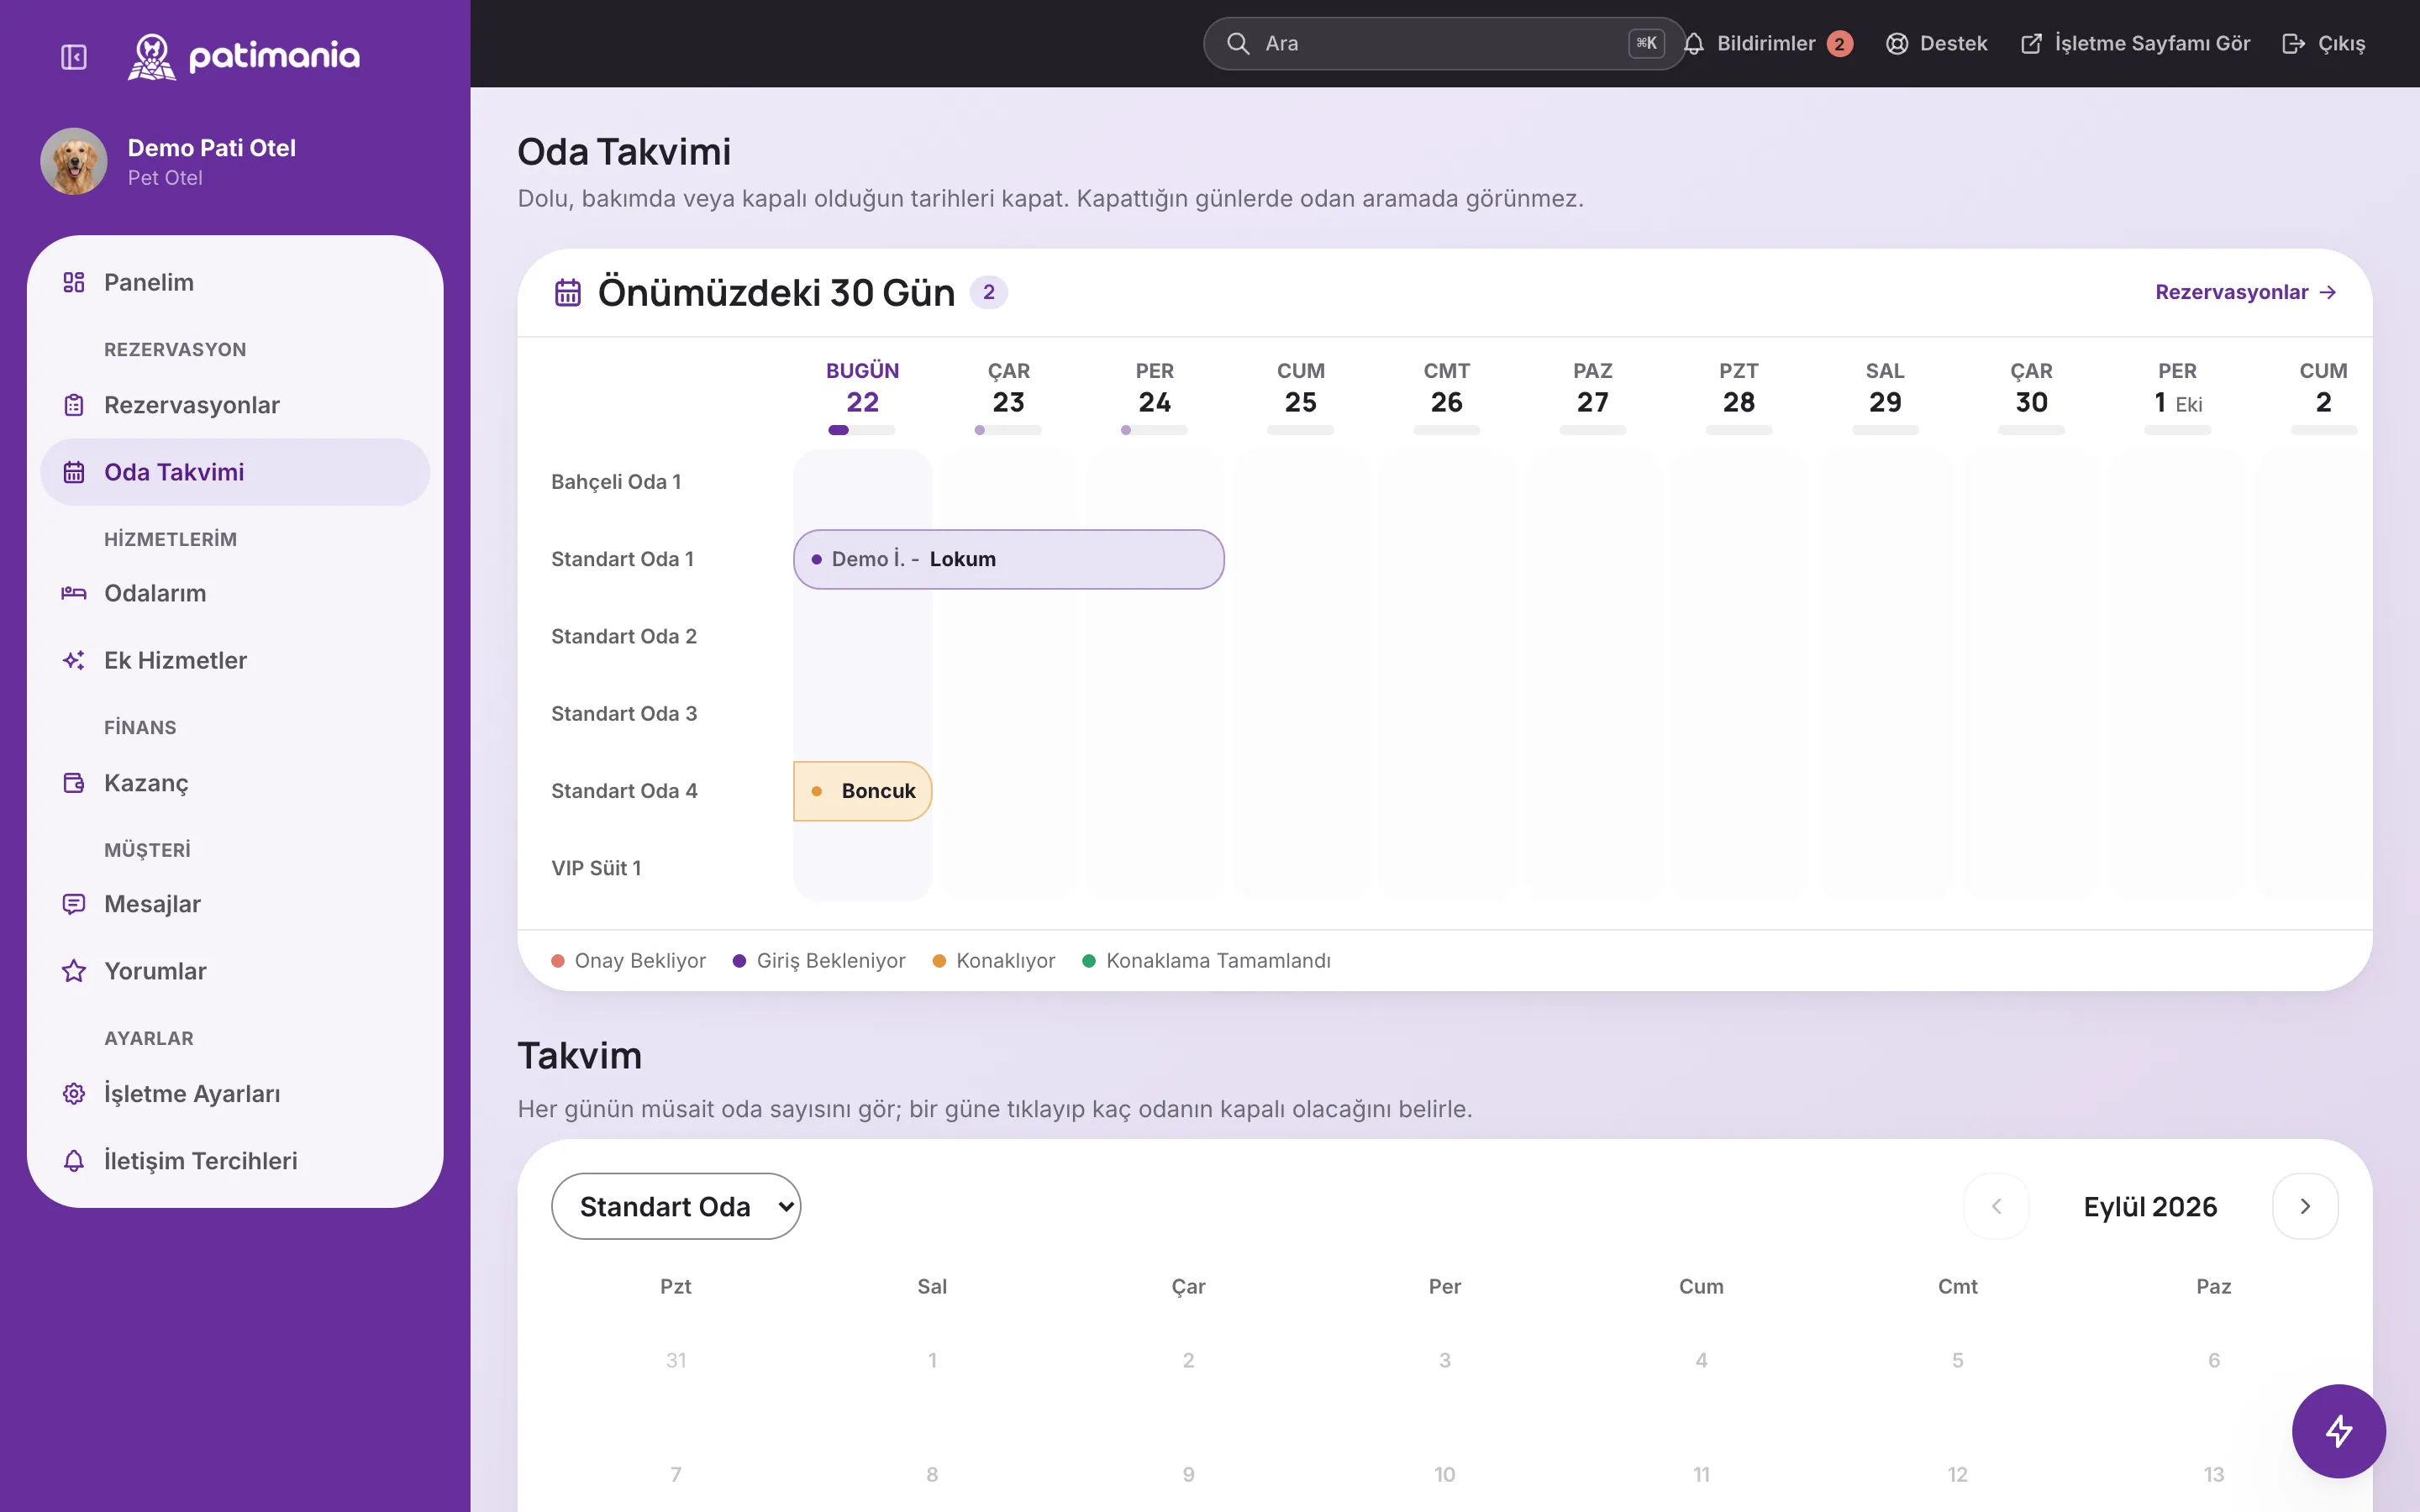Click the calendar icon beside Önümüzdeki 30 Gün

coord(568,292)
